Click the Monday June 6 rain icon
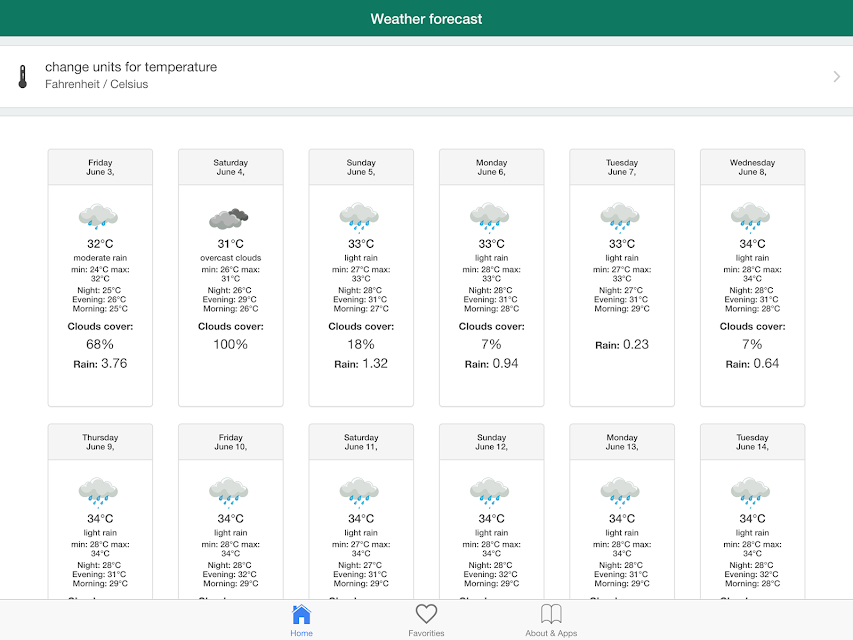This screenshot has height=640, width=853. click(490, 217)
